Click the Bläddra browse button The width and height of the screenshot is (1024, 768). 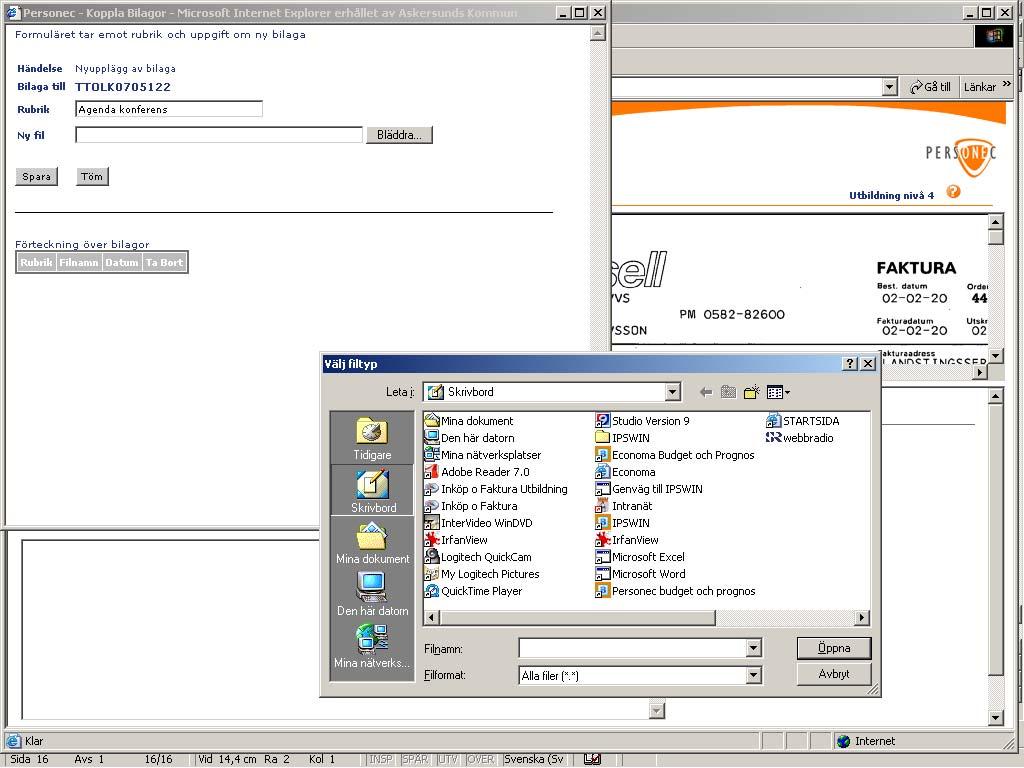click(399, 135)
